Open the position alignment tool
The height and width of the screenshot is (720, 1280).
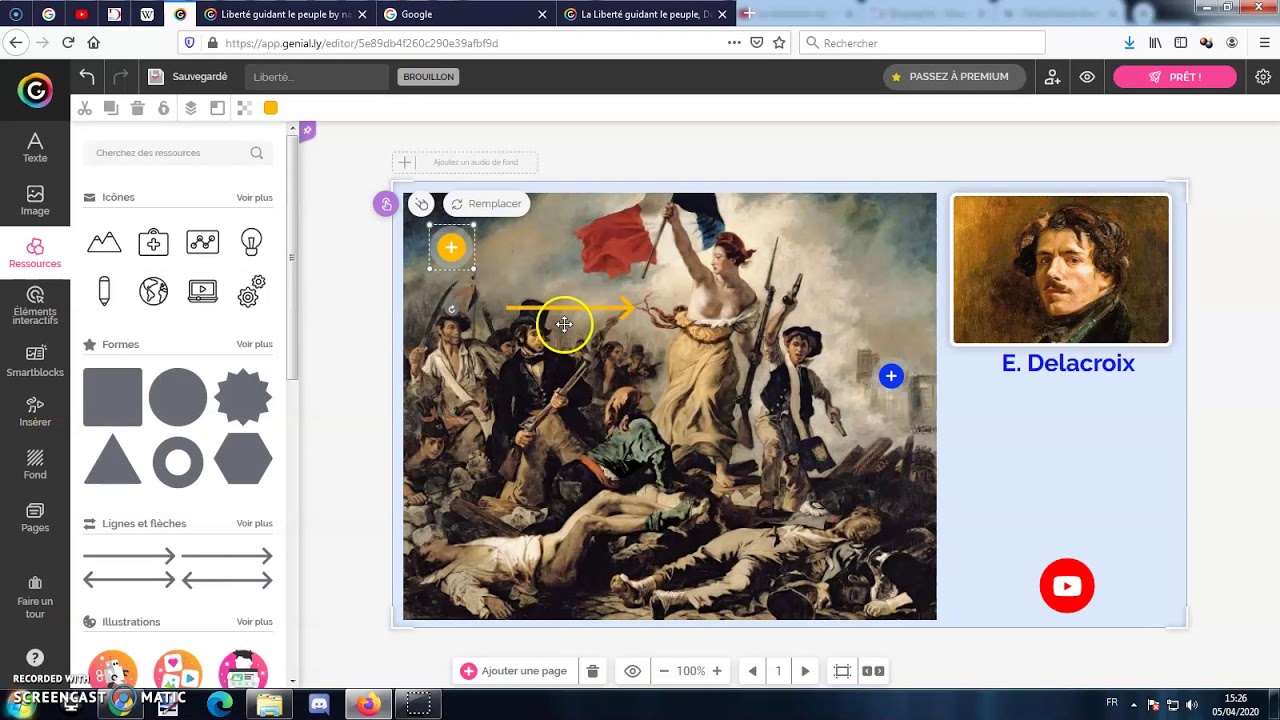[x=217, y=108]
